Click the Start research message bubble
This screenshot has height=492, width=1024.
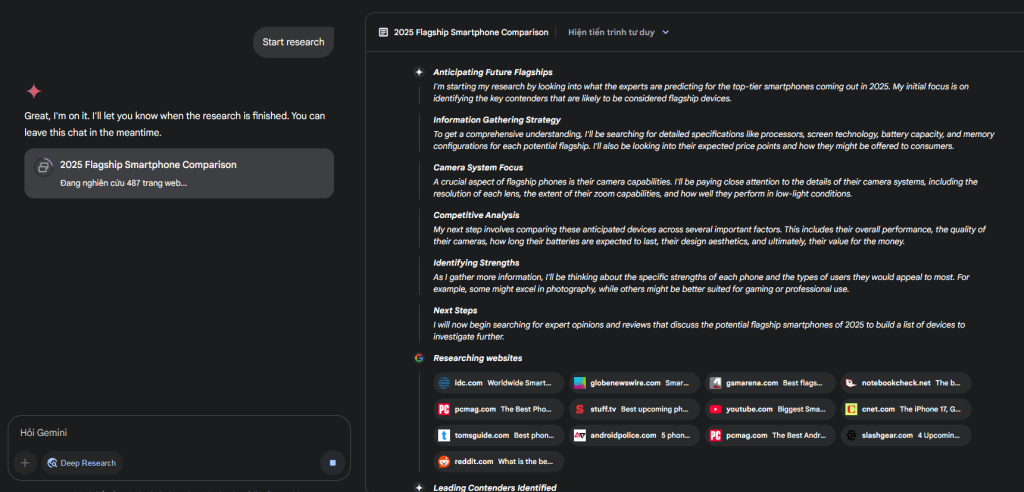click(x=293, y=42)
